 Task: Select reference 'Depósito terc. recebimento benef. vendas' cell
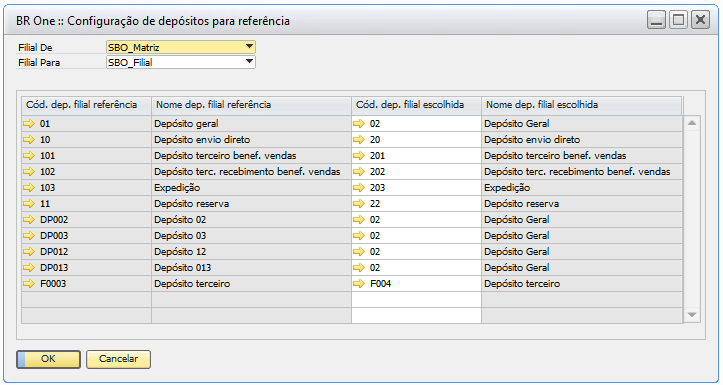(x=251, y=172)
